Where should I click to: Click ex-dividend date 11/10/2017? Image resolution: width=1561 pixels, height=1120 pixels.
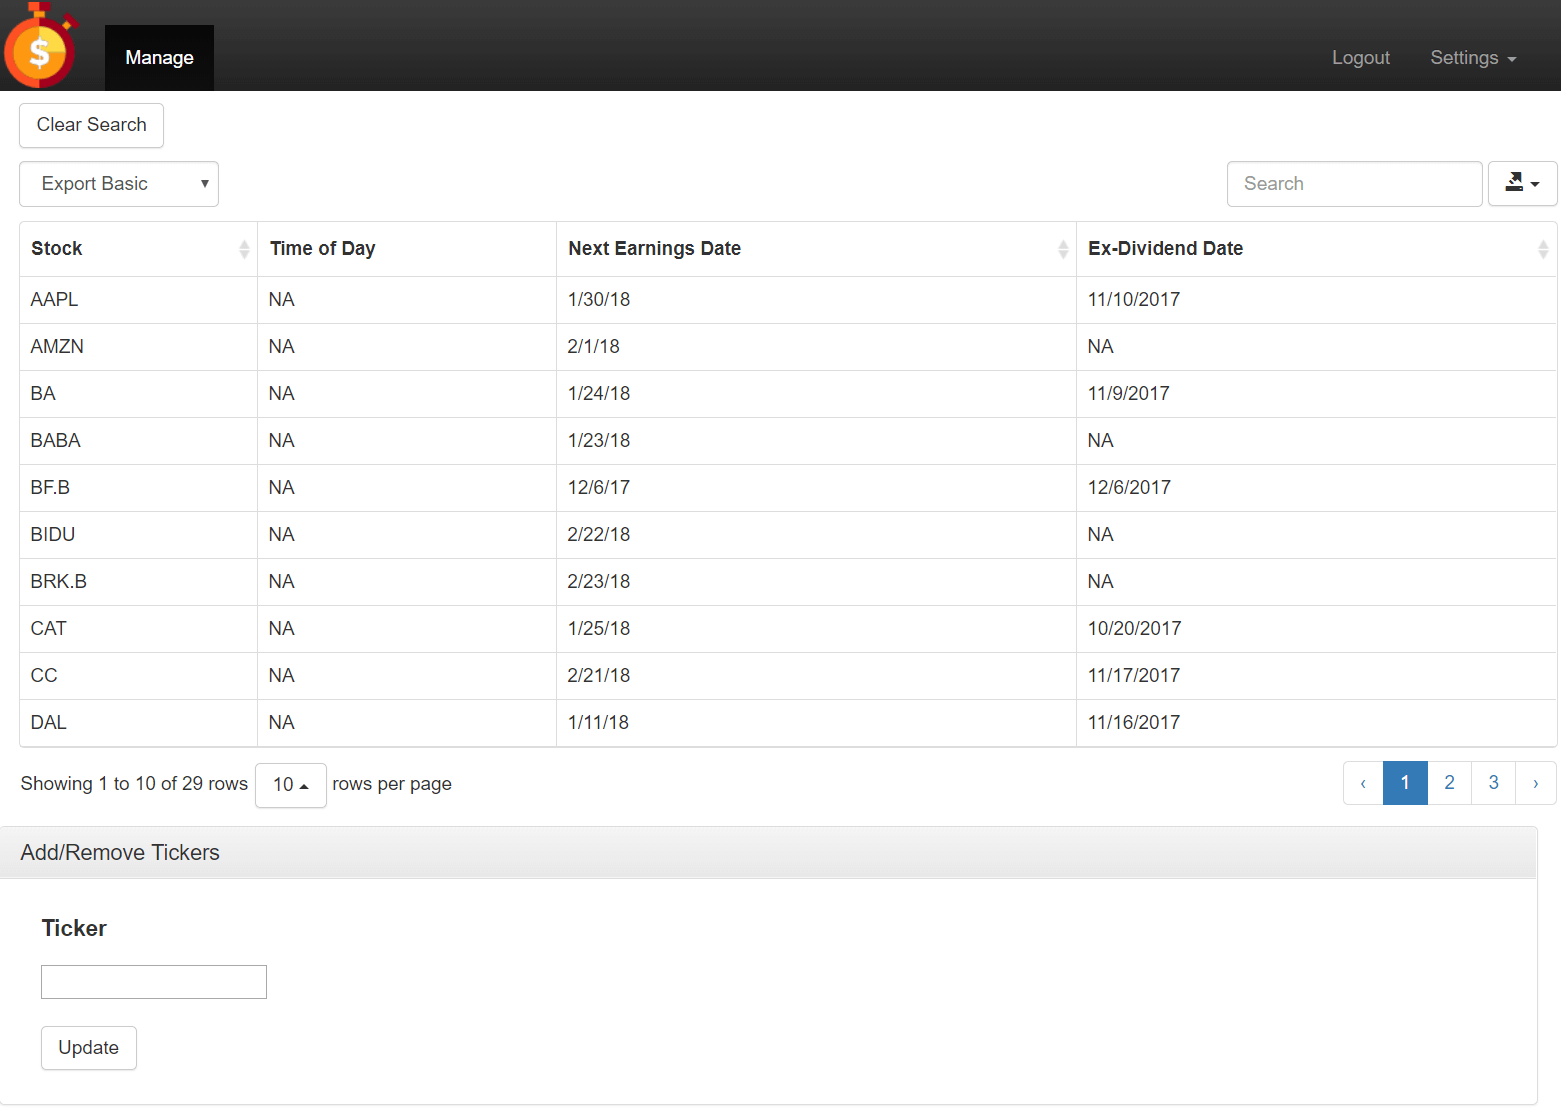[1134, 300]
